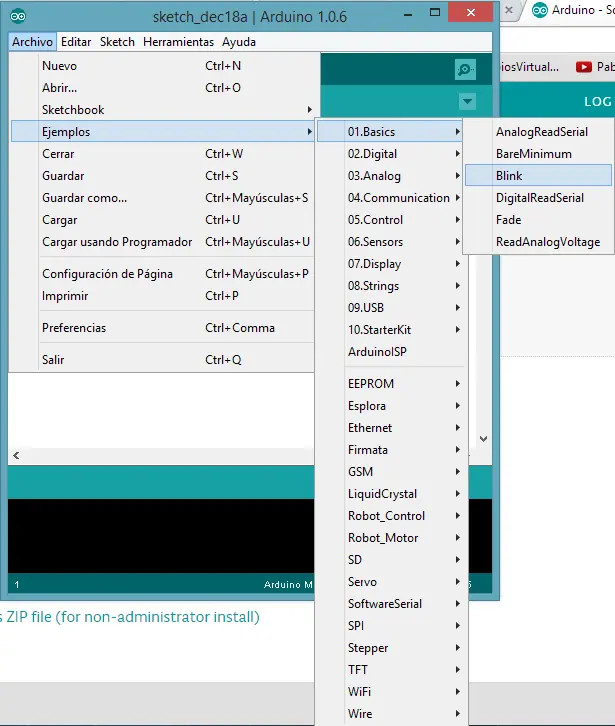This screenshot has height=726, width=615.
Task: Expand Robot_Motor library examples
Action: (390, 538)
